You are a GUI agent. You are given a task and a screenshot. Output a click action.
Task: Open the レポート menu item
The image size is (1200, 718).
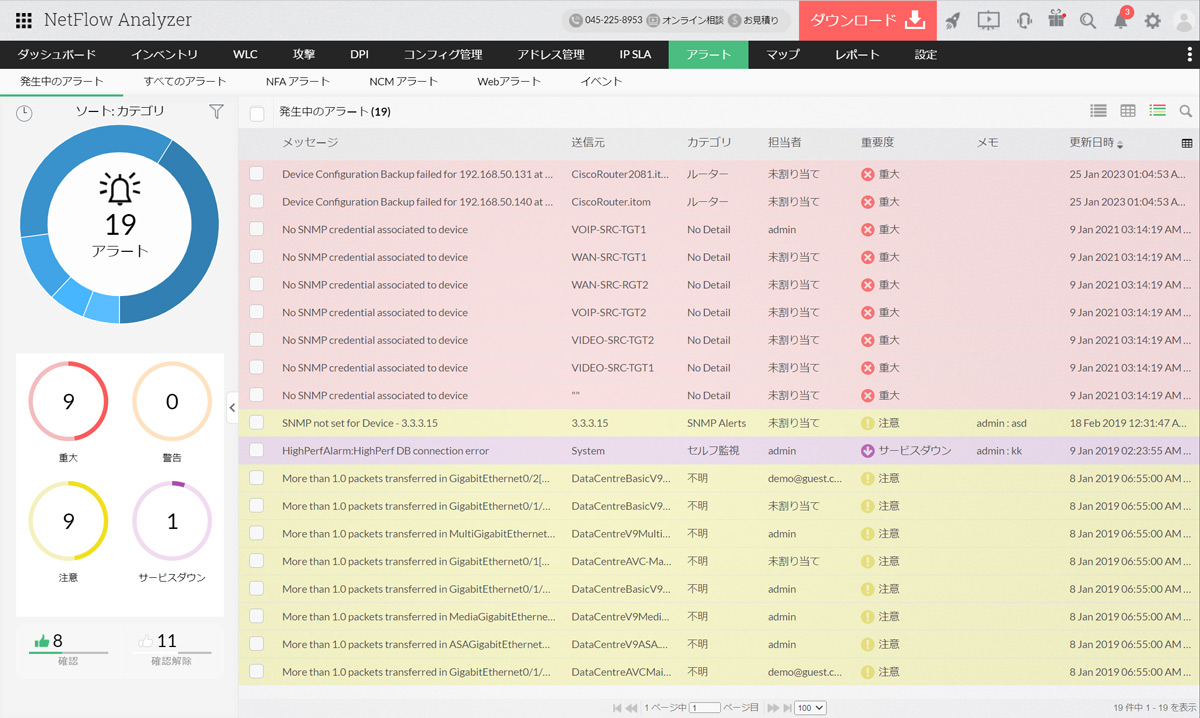pos(857,55)
